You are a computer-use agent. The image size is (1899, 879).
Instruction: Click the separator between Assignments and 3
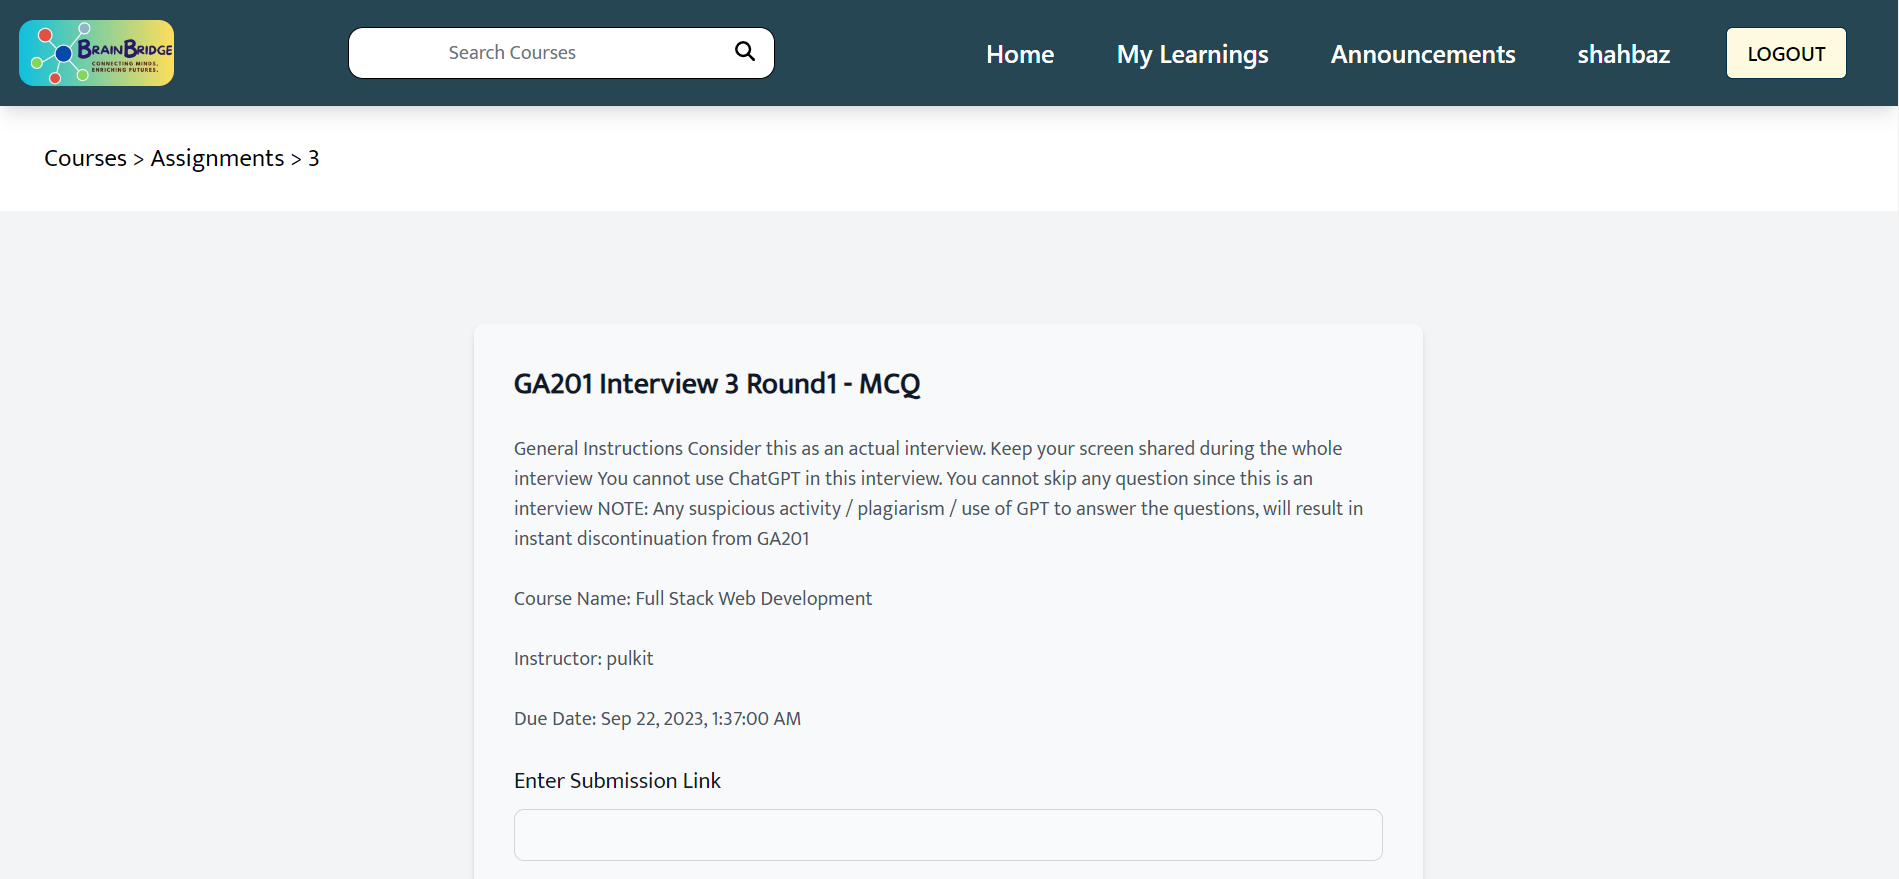pos(296,159)
